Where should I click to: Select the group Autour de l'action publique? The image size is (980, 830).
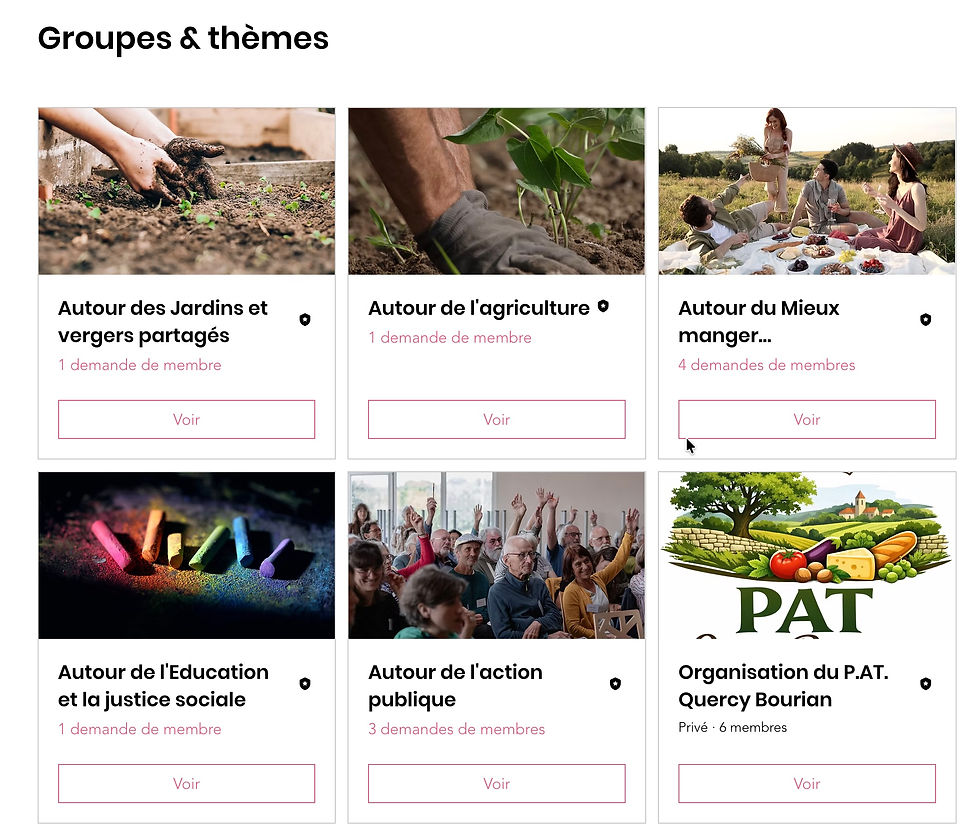[x=455, y=685]
